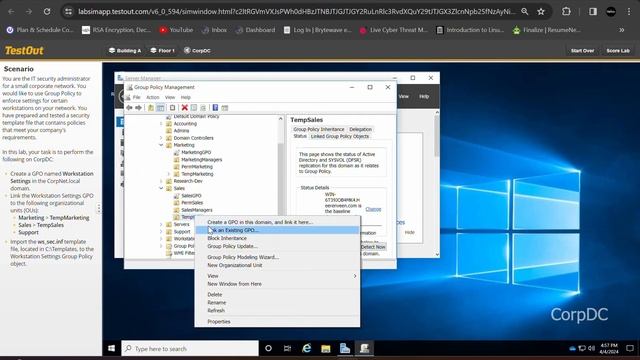Click Detect Now button in status pane
The height and width of the screenshot is (360, 640).
pyautogui.click(x=373, y=247)
